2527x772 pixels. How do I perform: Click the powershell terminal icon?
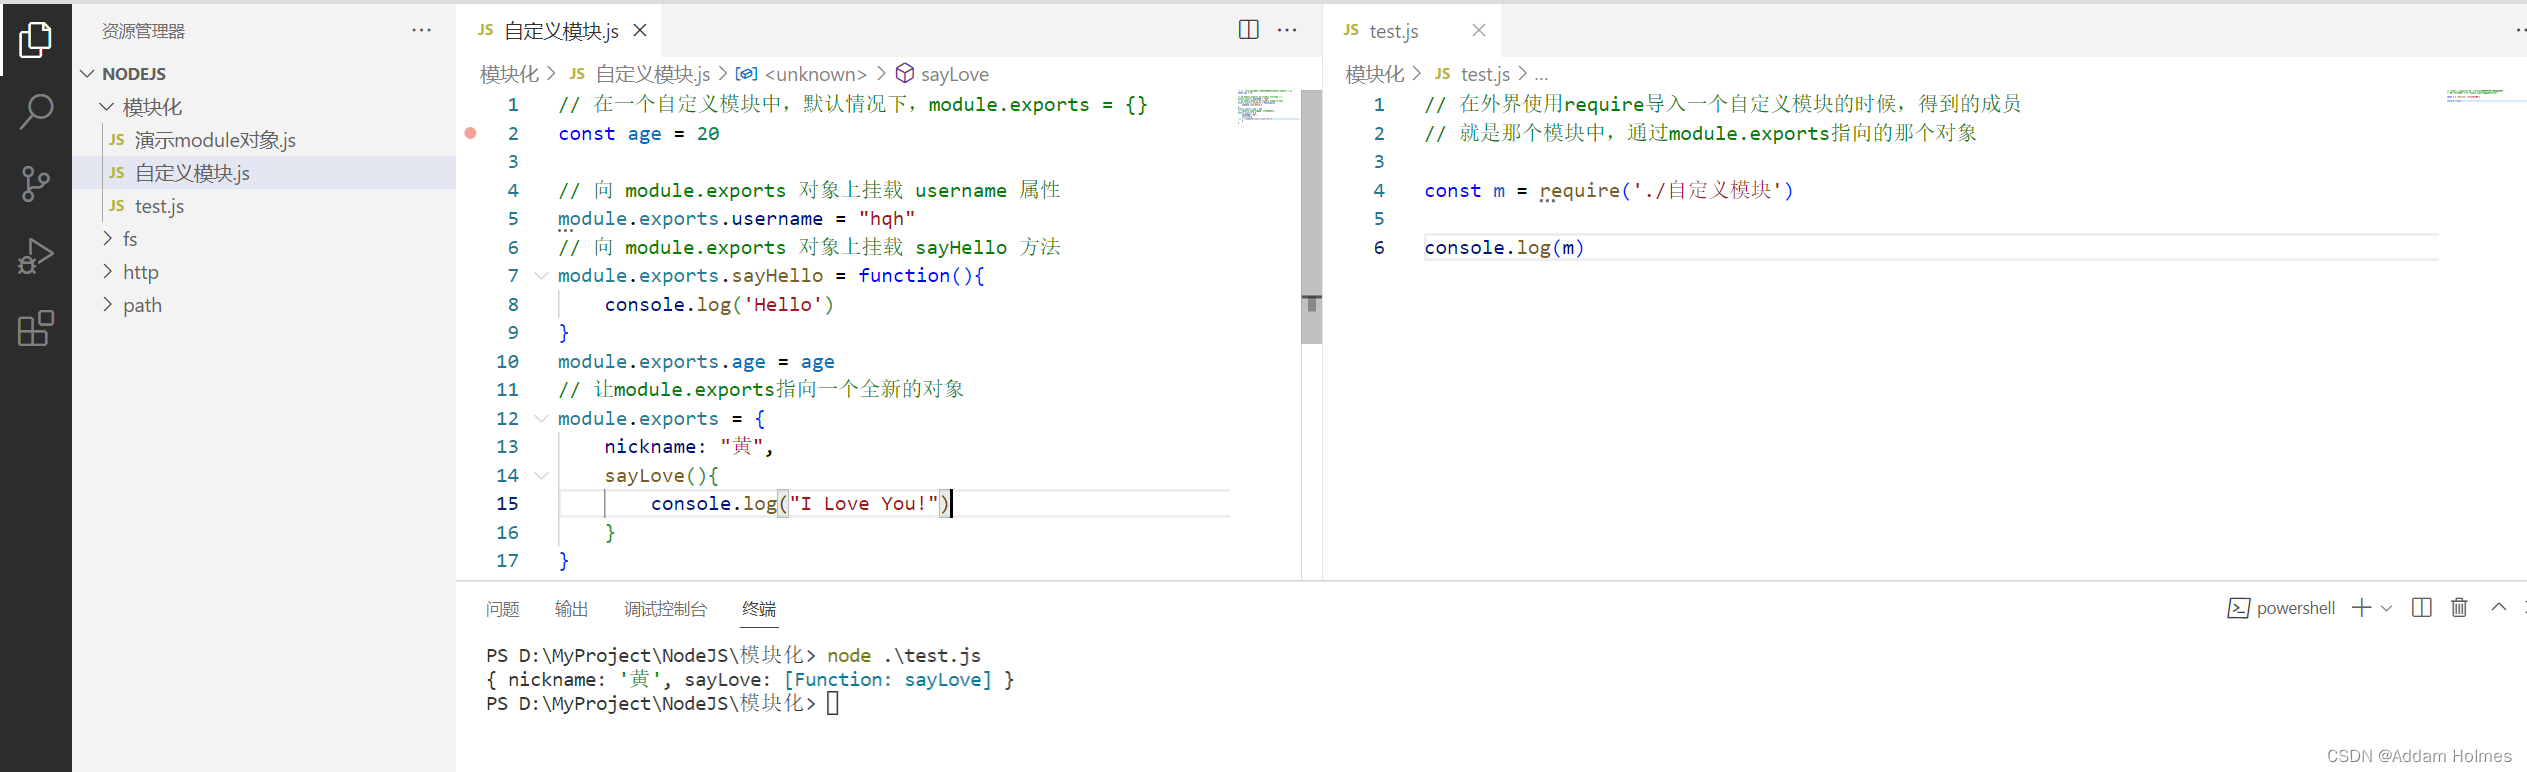click(2238, 608)
